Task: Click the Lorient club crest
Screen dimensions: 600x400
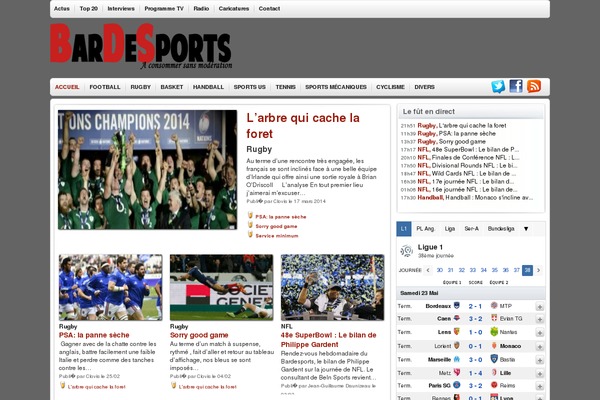Action: pos(457,345)
